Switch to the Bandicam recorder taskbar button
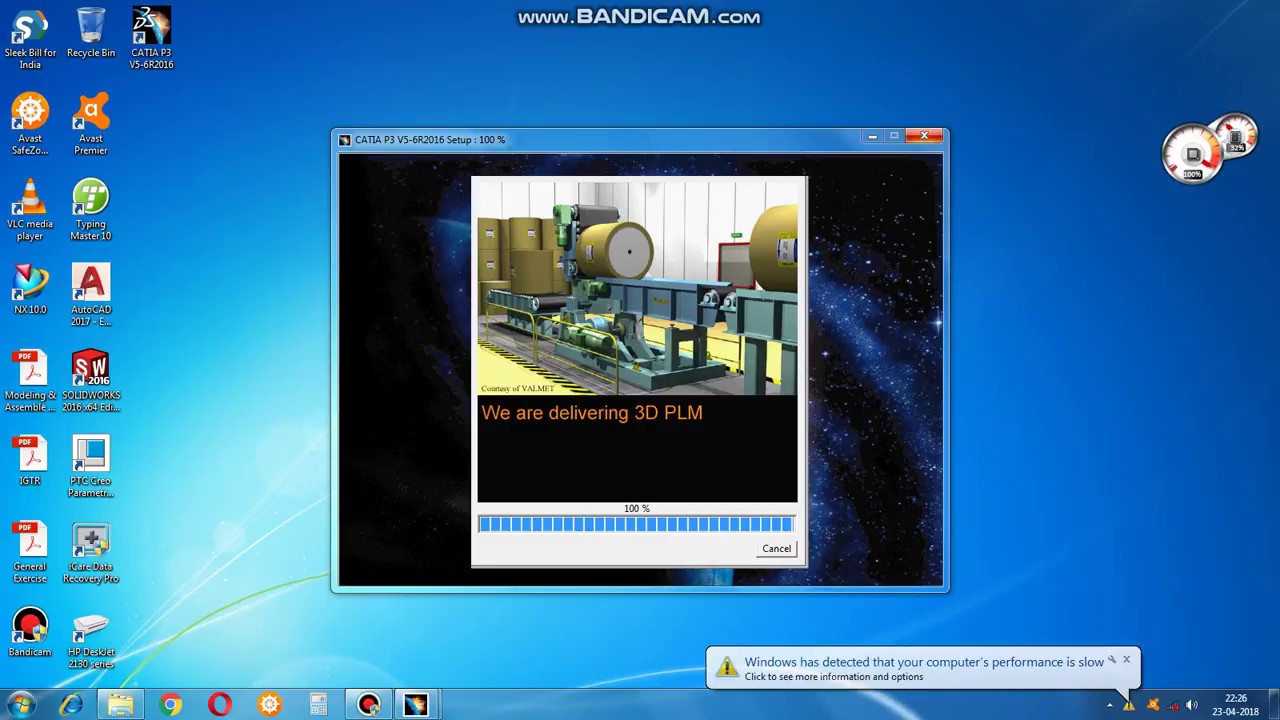The image size is (1280, 720). tap(368, 705)
